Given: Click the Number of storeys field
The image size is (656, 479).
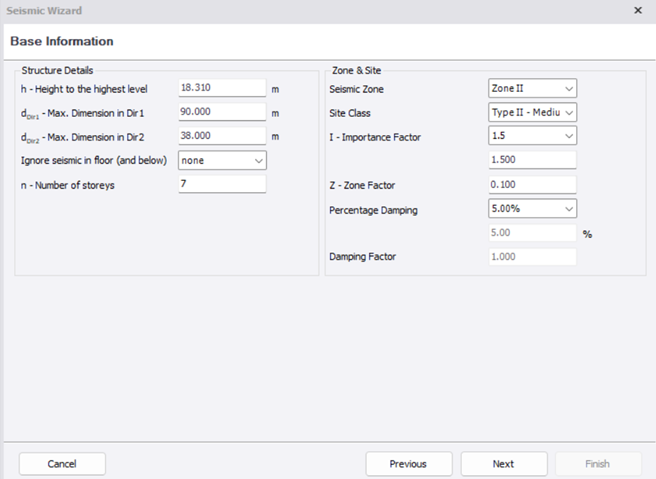Looking at the screenshot, I should pyautogui.click(x=222, y=184).
